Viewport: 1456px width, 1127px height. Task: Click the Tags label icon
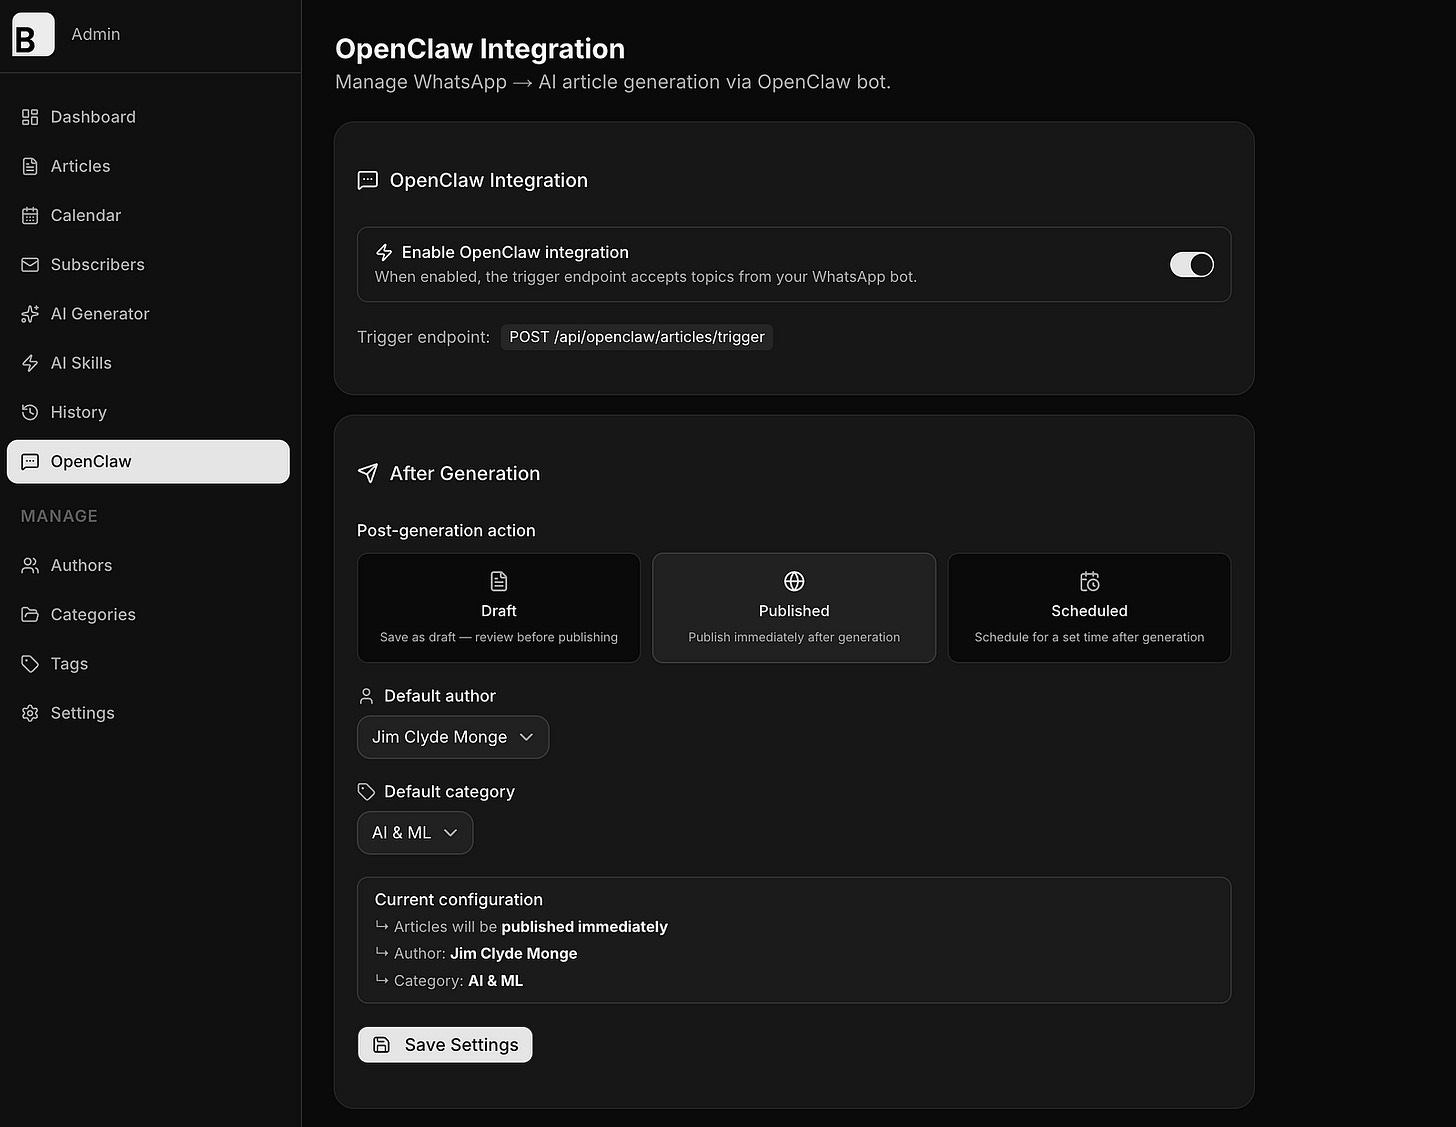coord(30,664)
